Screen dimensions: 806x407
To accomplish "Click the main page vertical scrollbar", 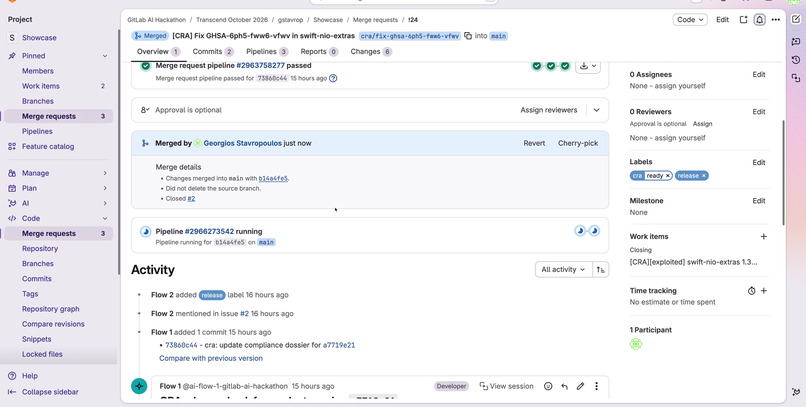I will [783, 172].
